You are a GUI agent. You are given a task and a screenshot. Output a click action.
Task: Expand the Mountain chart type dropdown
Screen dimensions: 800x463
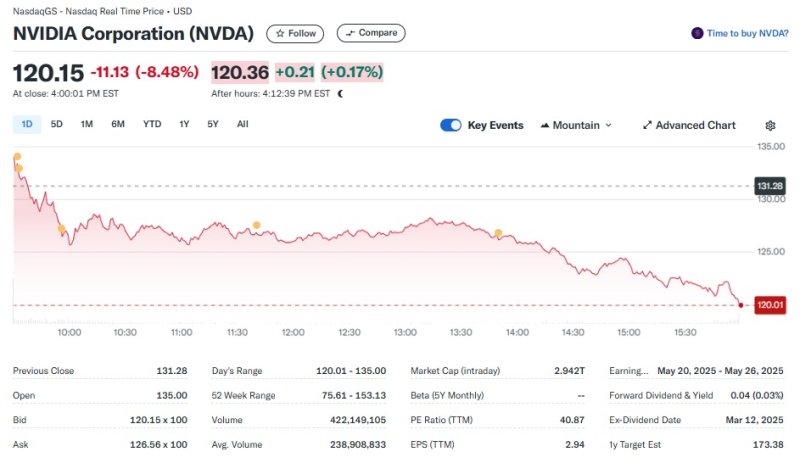(x=577, y=126)
